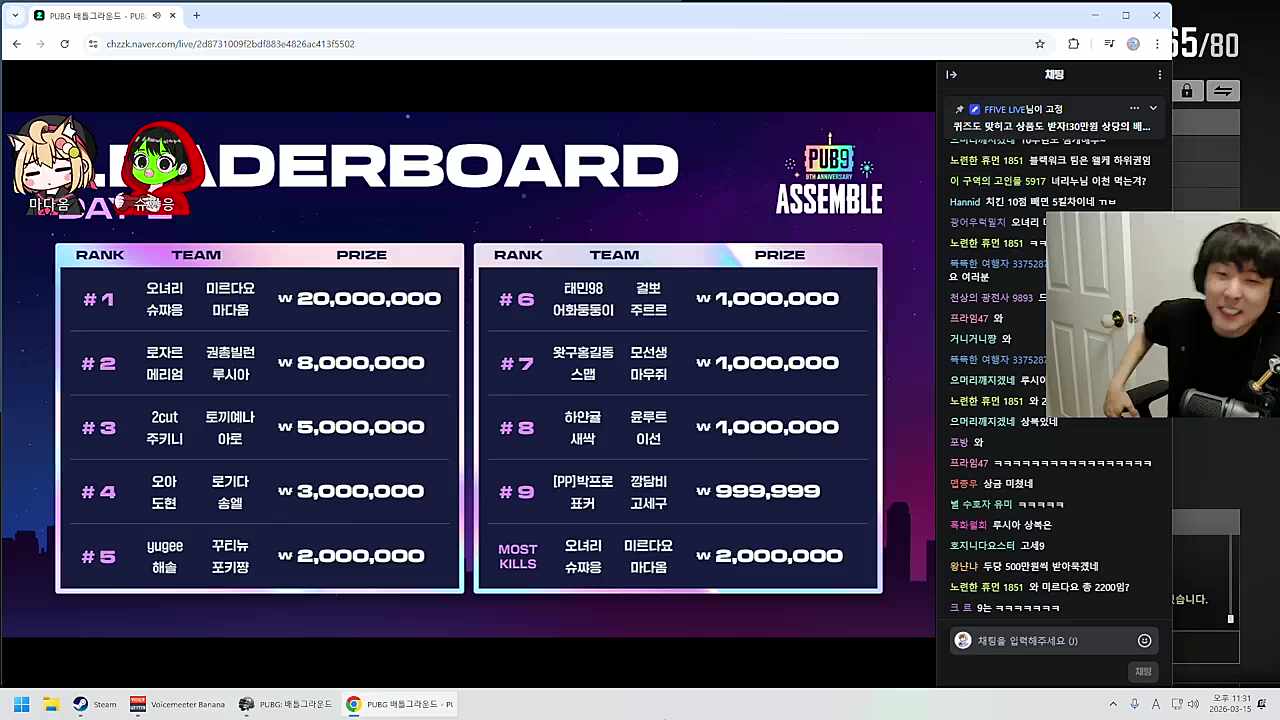1280x720 pixels.
Task: Reload the chzzk live page
Action: point(65,43)
